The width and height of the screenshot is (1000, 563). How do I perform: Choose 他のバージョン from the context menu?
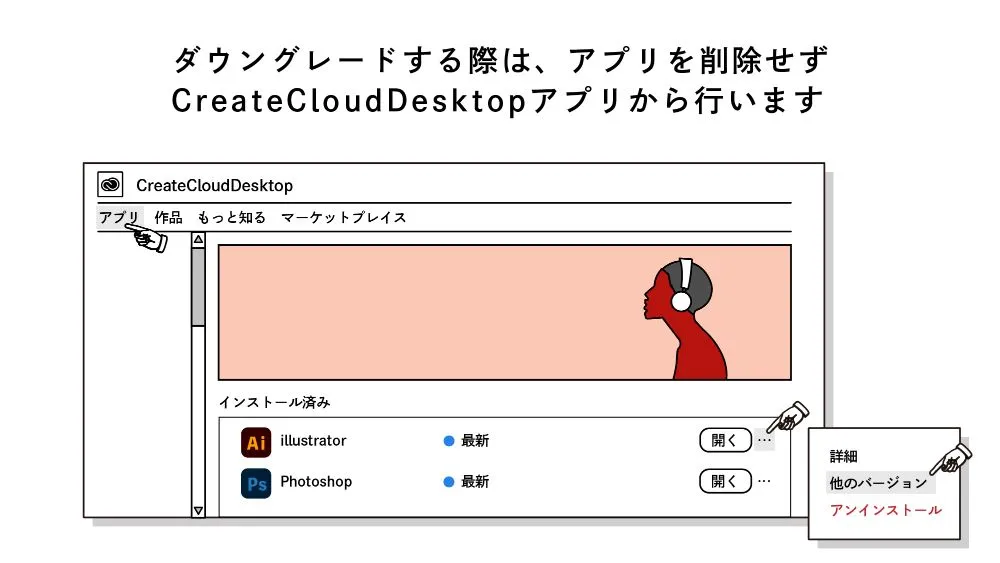[878, 483]
